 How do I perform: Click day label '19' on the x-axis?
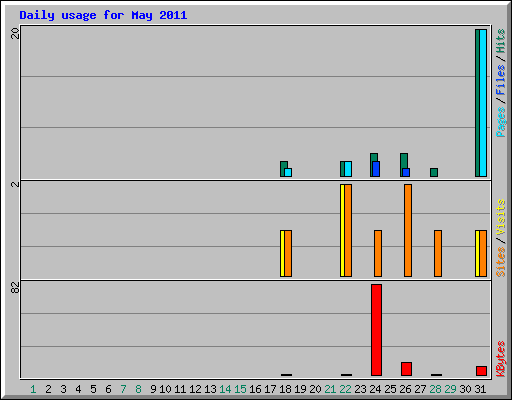[x=300, y=389]
